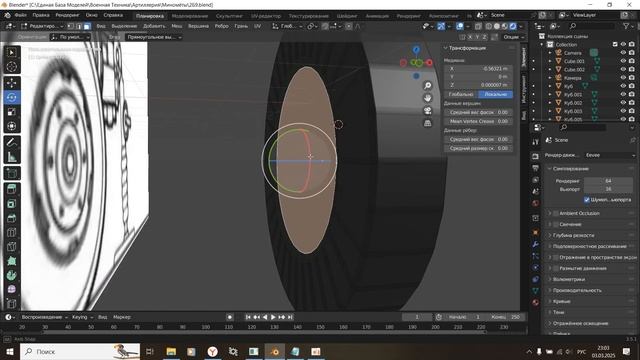Screen dimensions: 640x360
Task: Select the Inset Faces tool
Action: click(11, 204)
